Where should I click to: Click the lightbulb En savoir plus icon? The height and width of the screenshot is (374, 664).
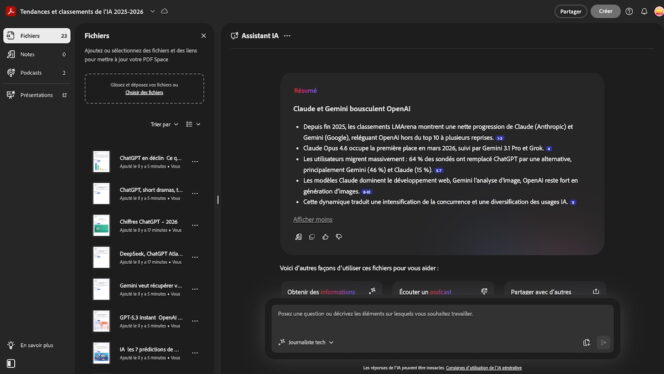click(x=11, y=345)
